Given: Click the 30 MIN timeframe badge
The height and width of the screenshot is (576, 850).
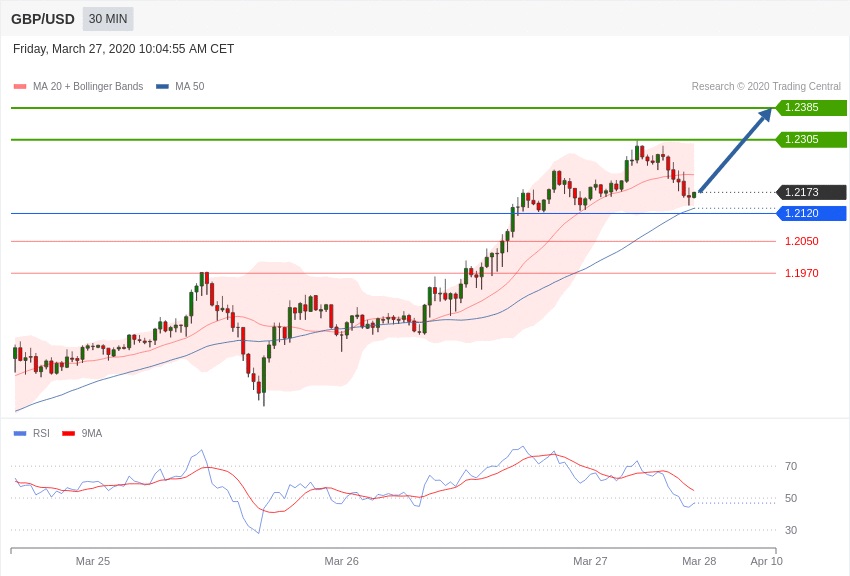Looking at the screenshot, I should pyautogui.click(x=107, y=19).
